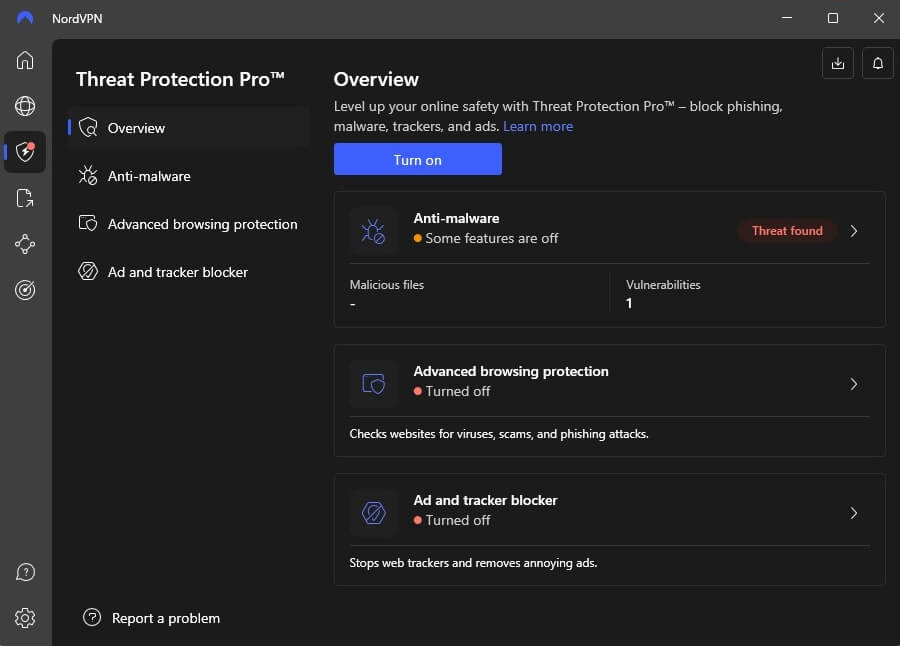Click the Advanced browsing protection card icon
The width and height of the screenshot is (900, 646).
[373, 384]
